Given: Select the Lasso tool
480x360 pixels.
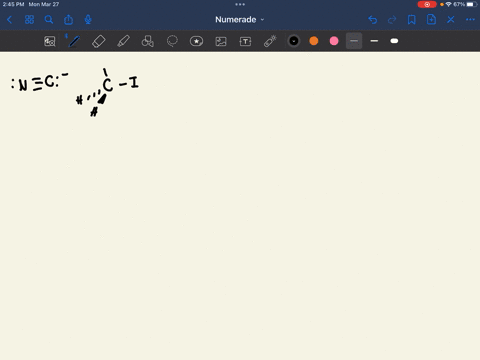Looking at the screenshot, I should coord(172,41).
